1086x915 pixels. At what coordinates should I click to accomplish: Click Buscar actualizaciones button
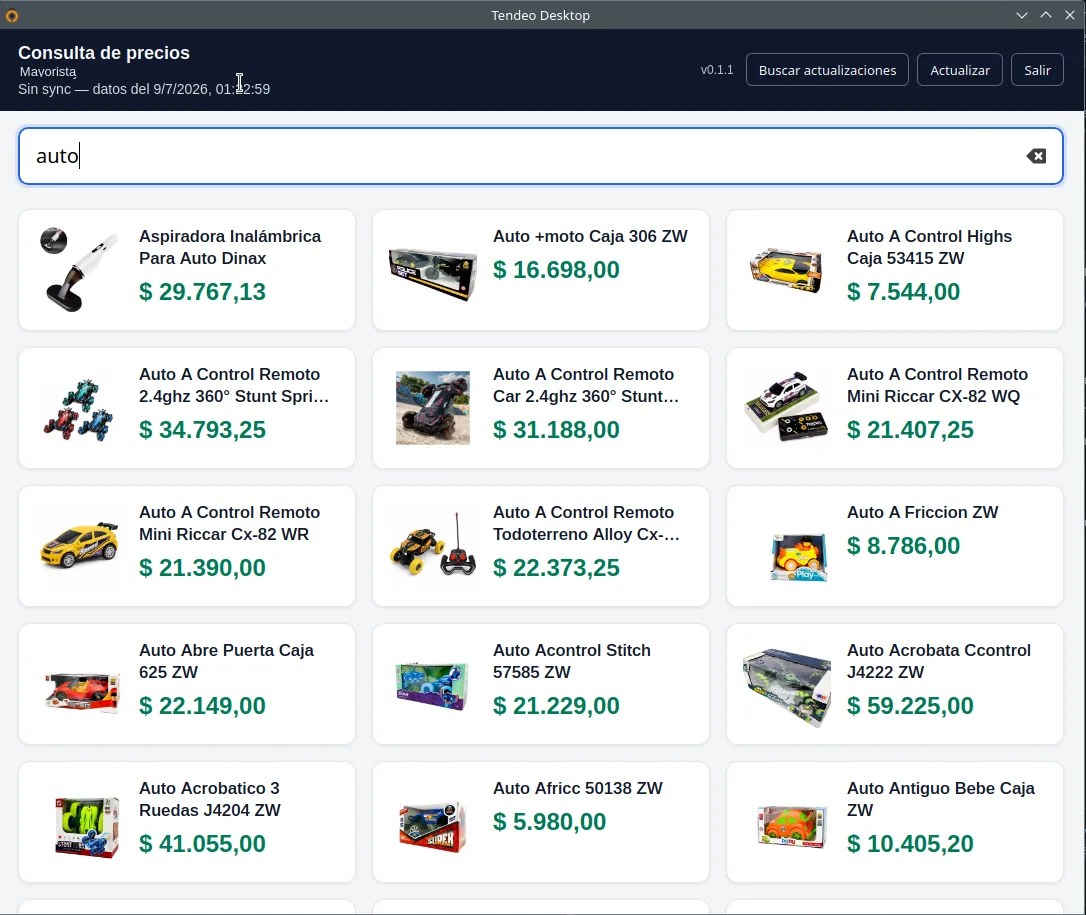point(827,70)
